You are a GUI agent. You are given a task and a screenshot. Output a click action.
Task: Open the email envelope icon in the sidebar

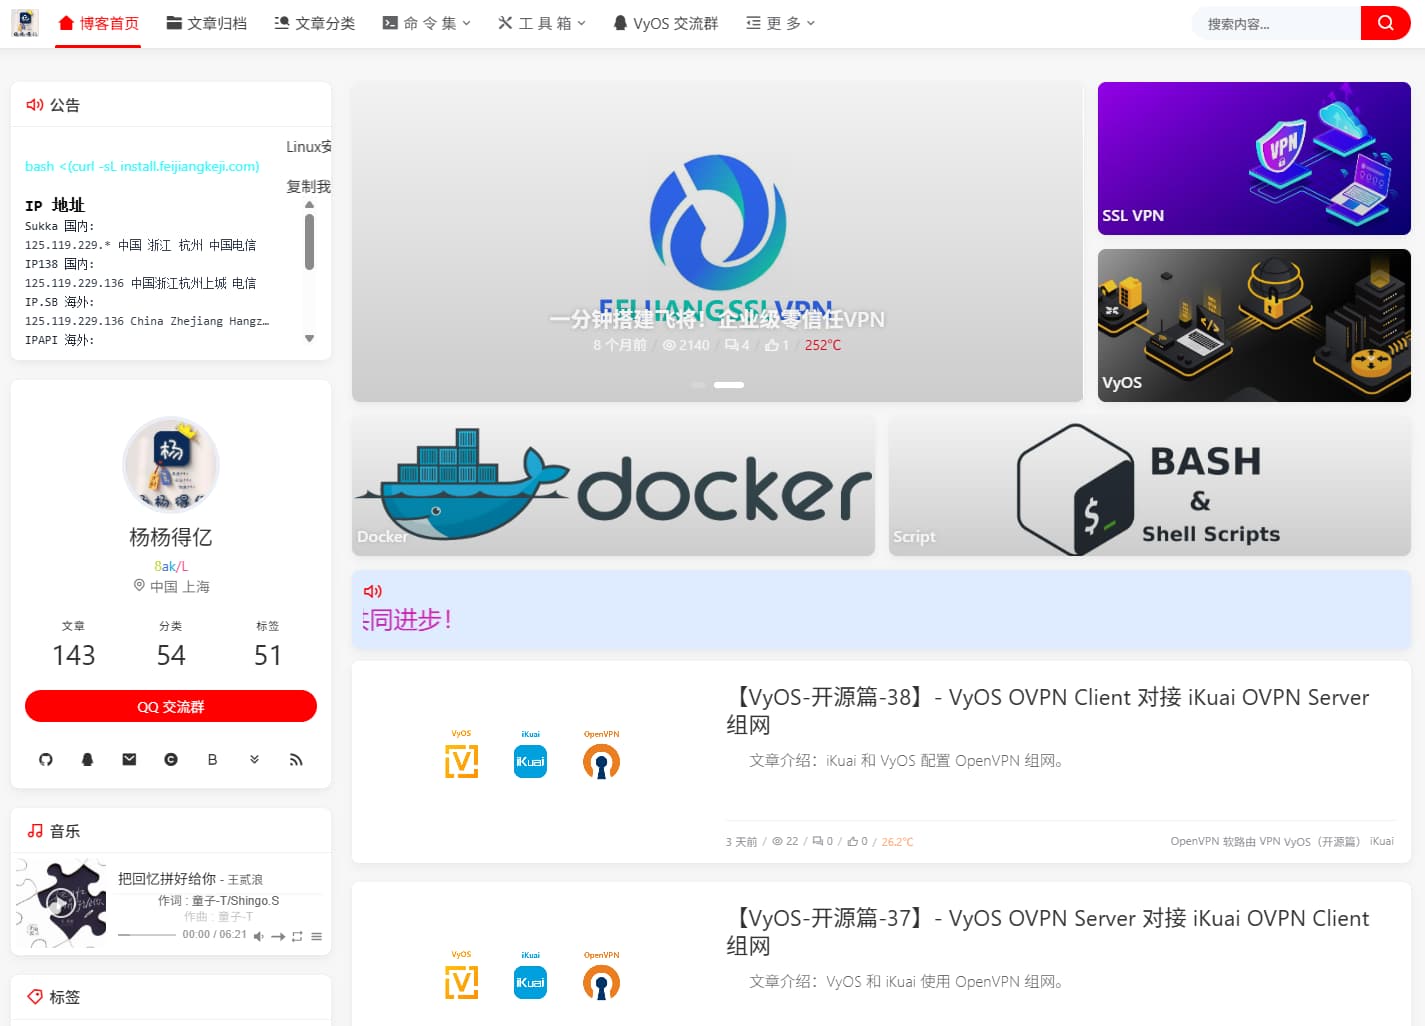click(128, 760)
